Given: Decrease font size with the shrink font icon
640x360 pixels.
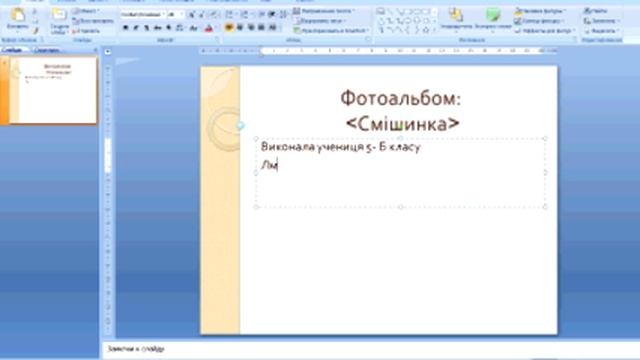Looking at the screenshot, I should (201, 15).
